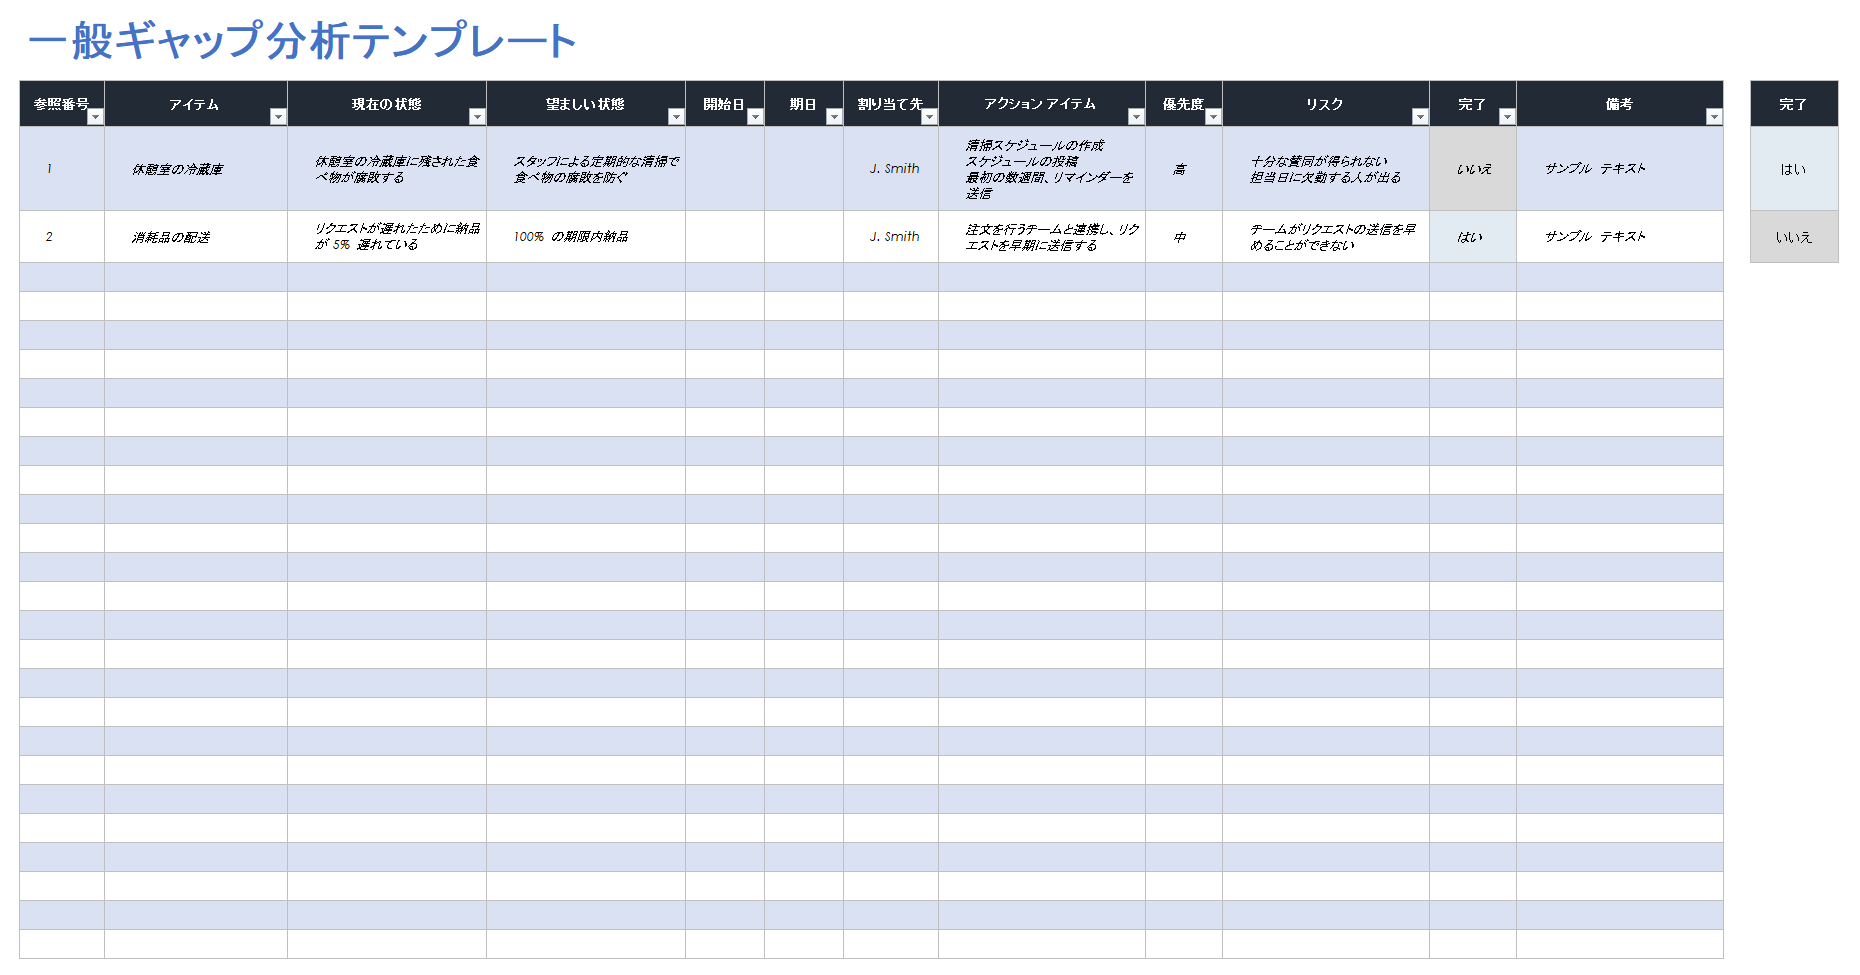Open the 開始日 column filter dropdown
This screenshot has width=1860, height=975.
coord(755,117)
